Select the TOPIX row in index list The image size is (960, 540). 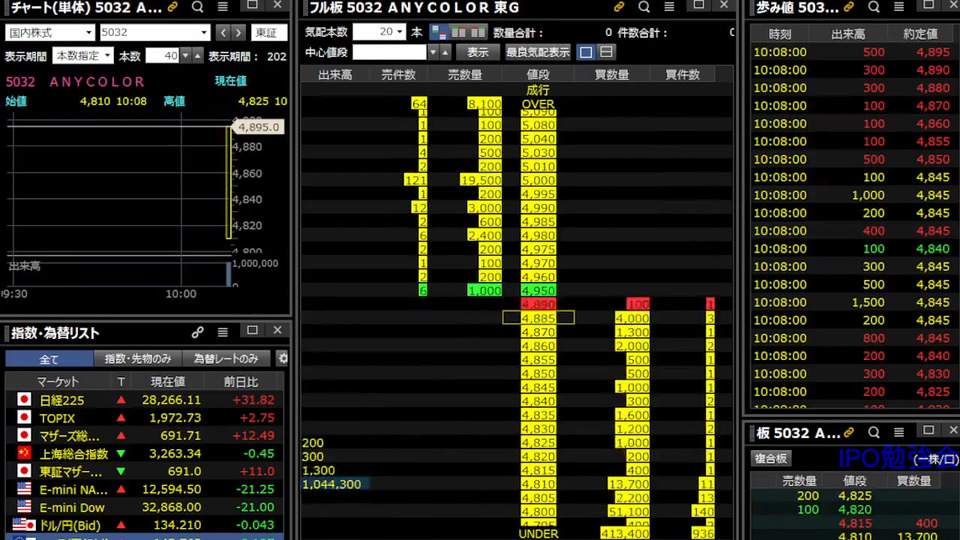click(144, 418)
